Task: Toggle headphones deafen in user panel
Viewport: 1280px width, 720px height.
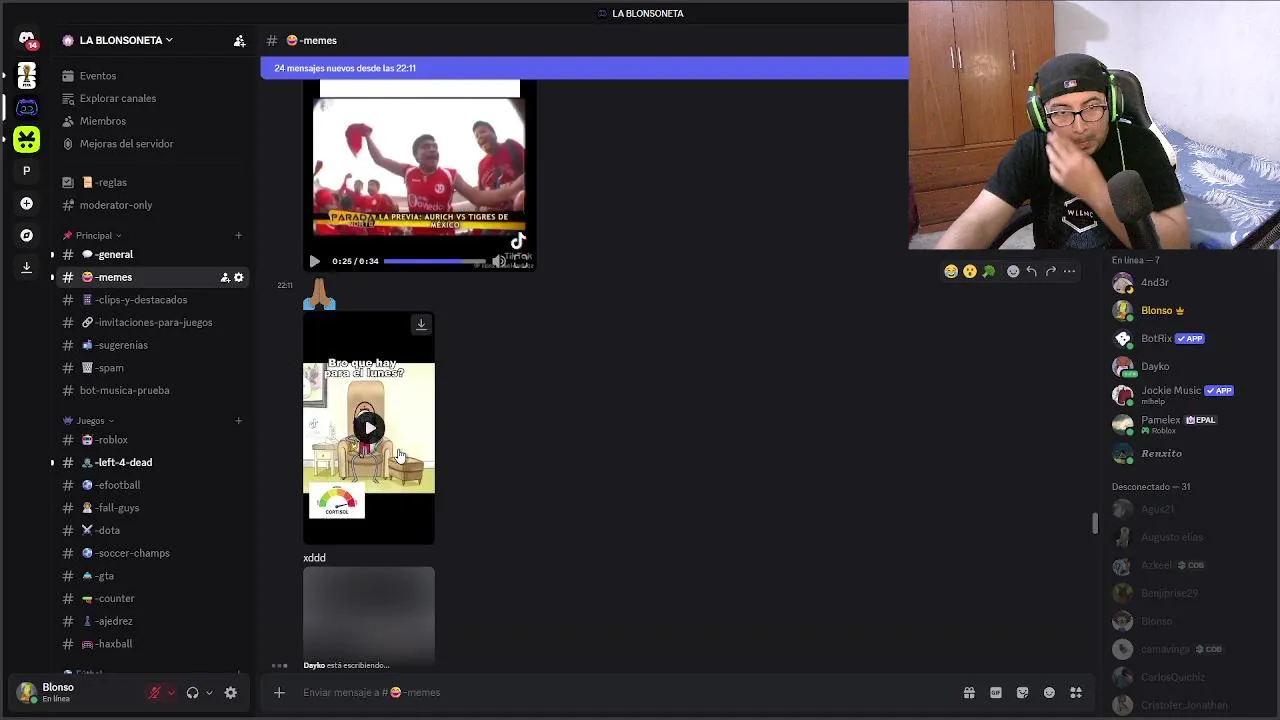Action: click(x=192, y=693)
